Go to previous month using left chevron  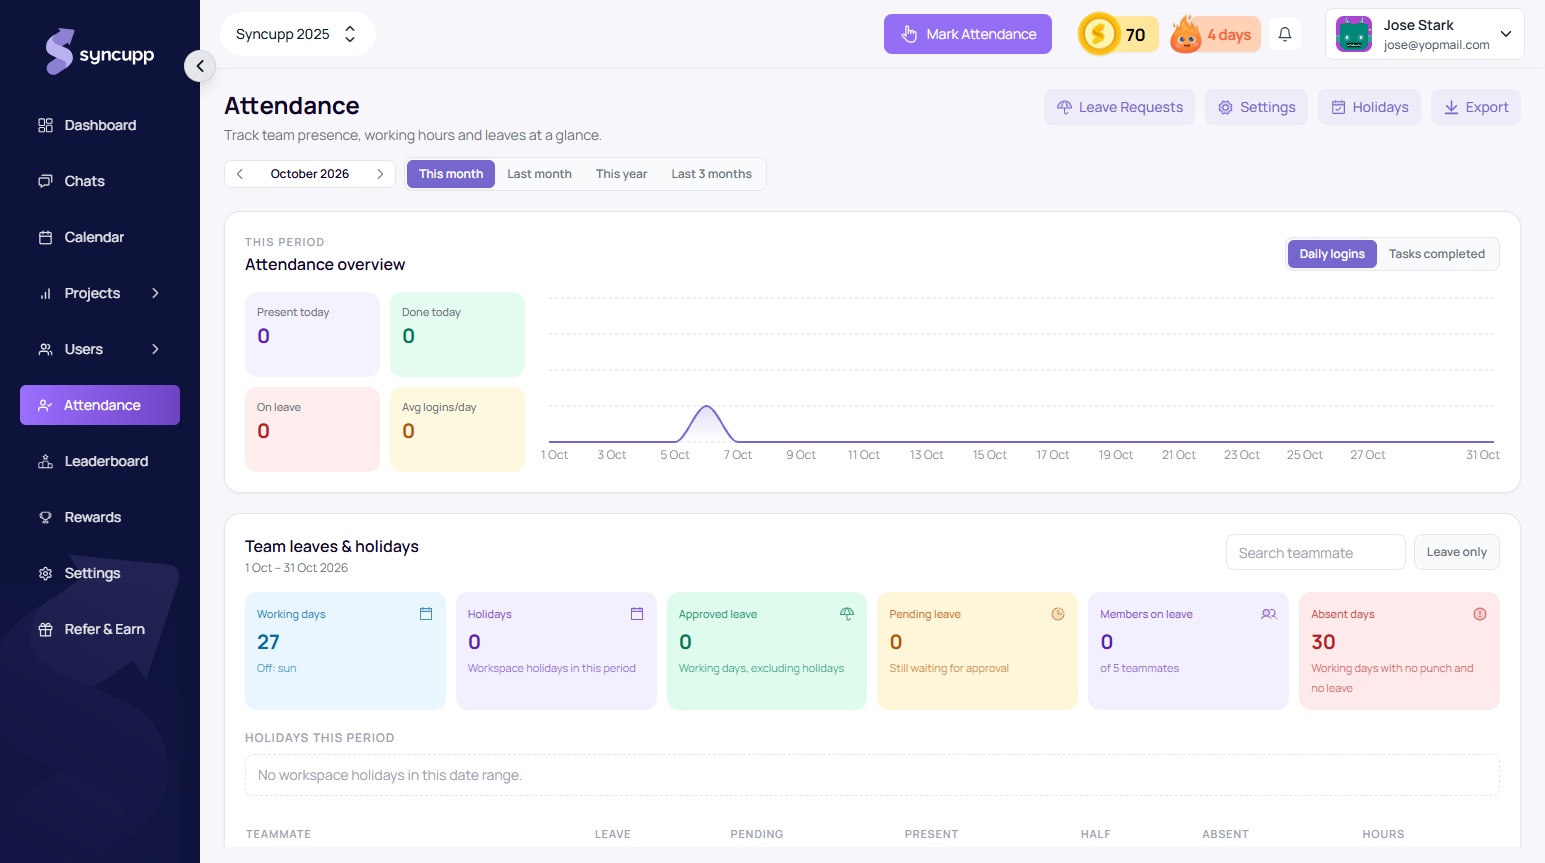(x=240, y=174)
